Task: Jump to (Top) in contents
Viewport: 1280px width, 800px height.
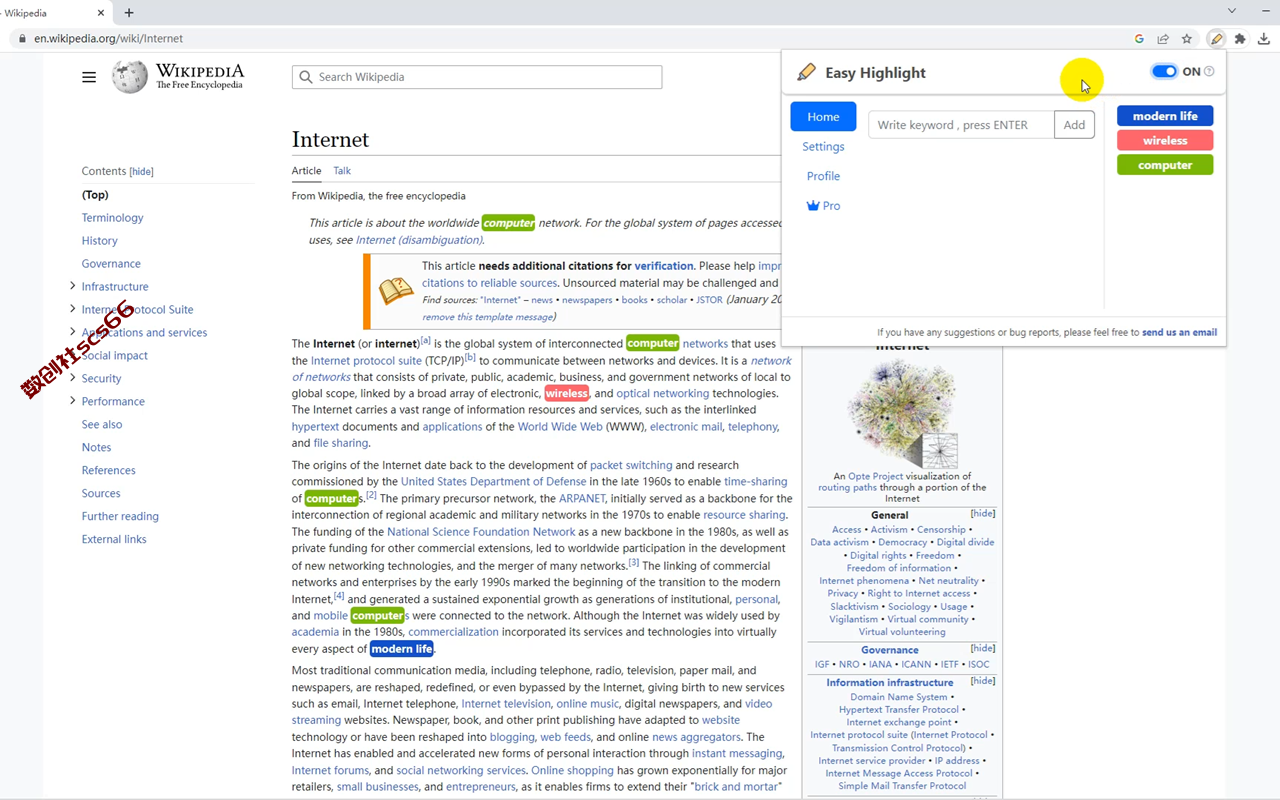Action: pos(95,195)
